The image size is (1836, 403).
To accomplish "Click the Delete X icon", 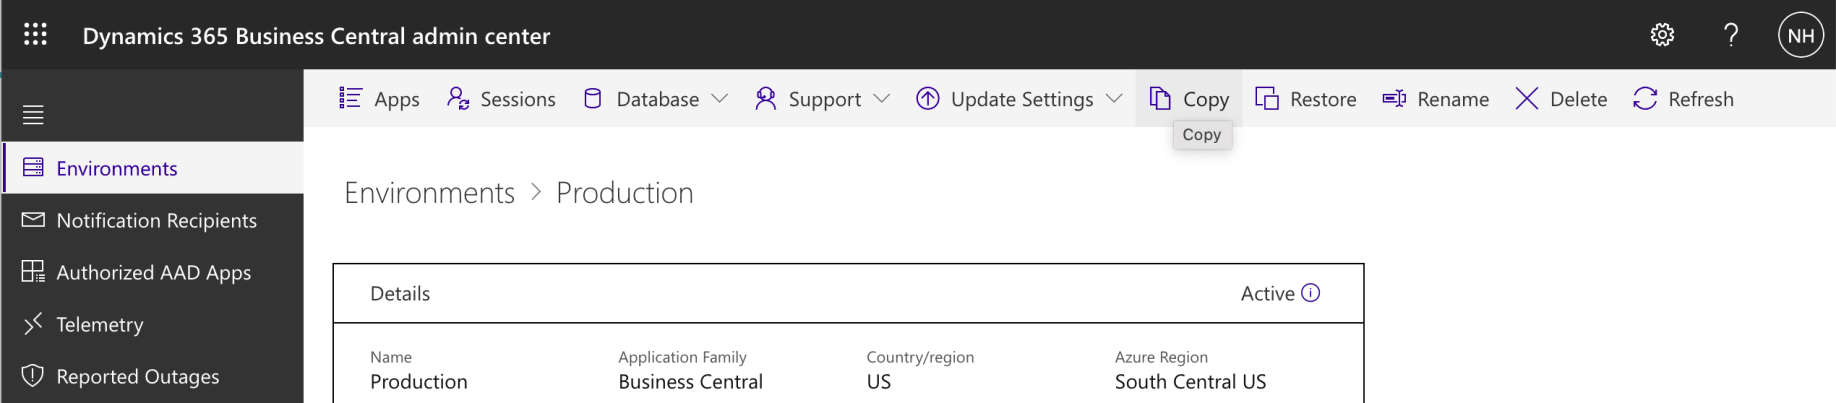I will (1526, 98).
